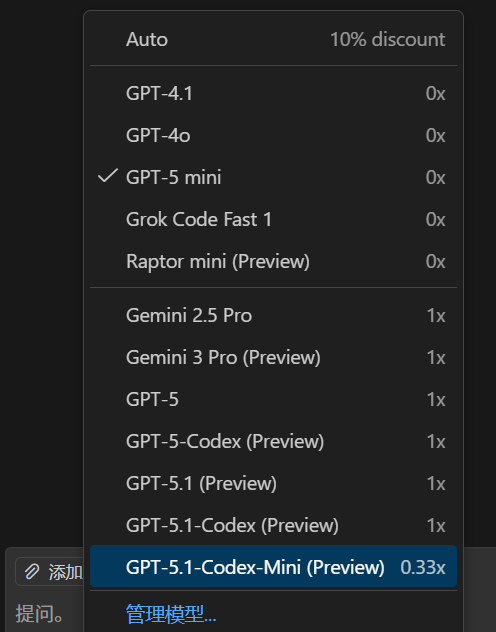The image size is (496, 632).
Task: Choose GPT-5.1-Codex (Preview)
Action: coord(273,525)
